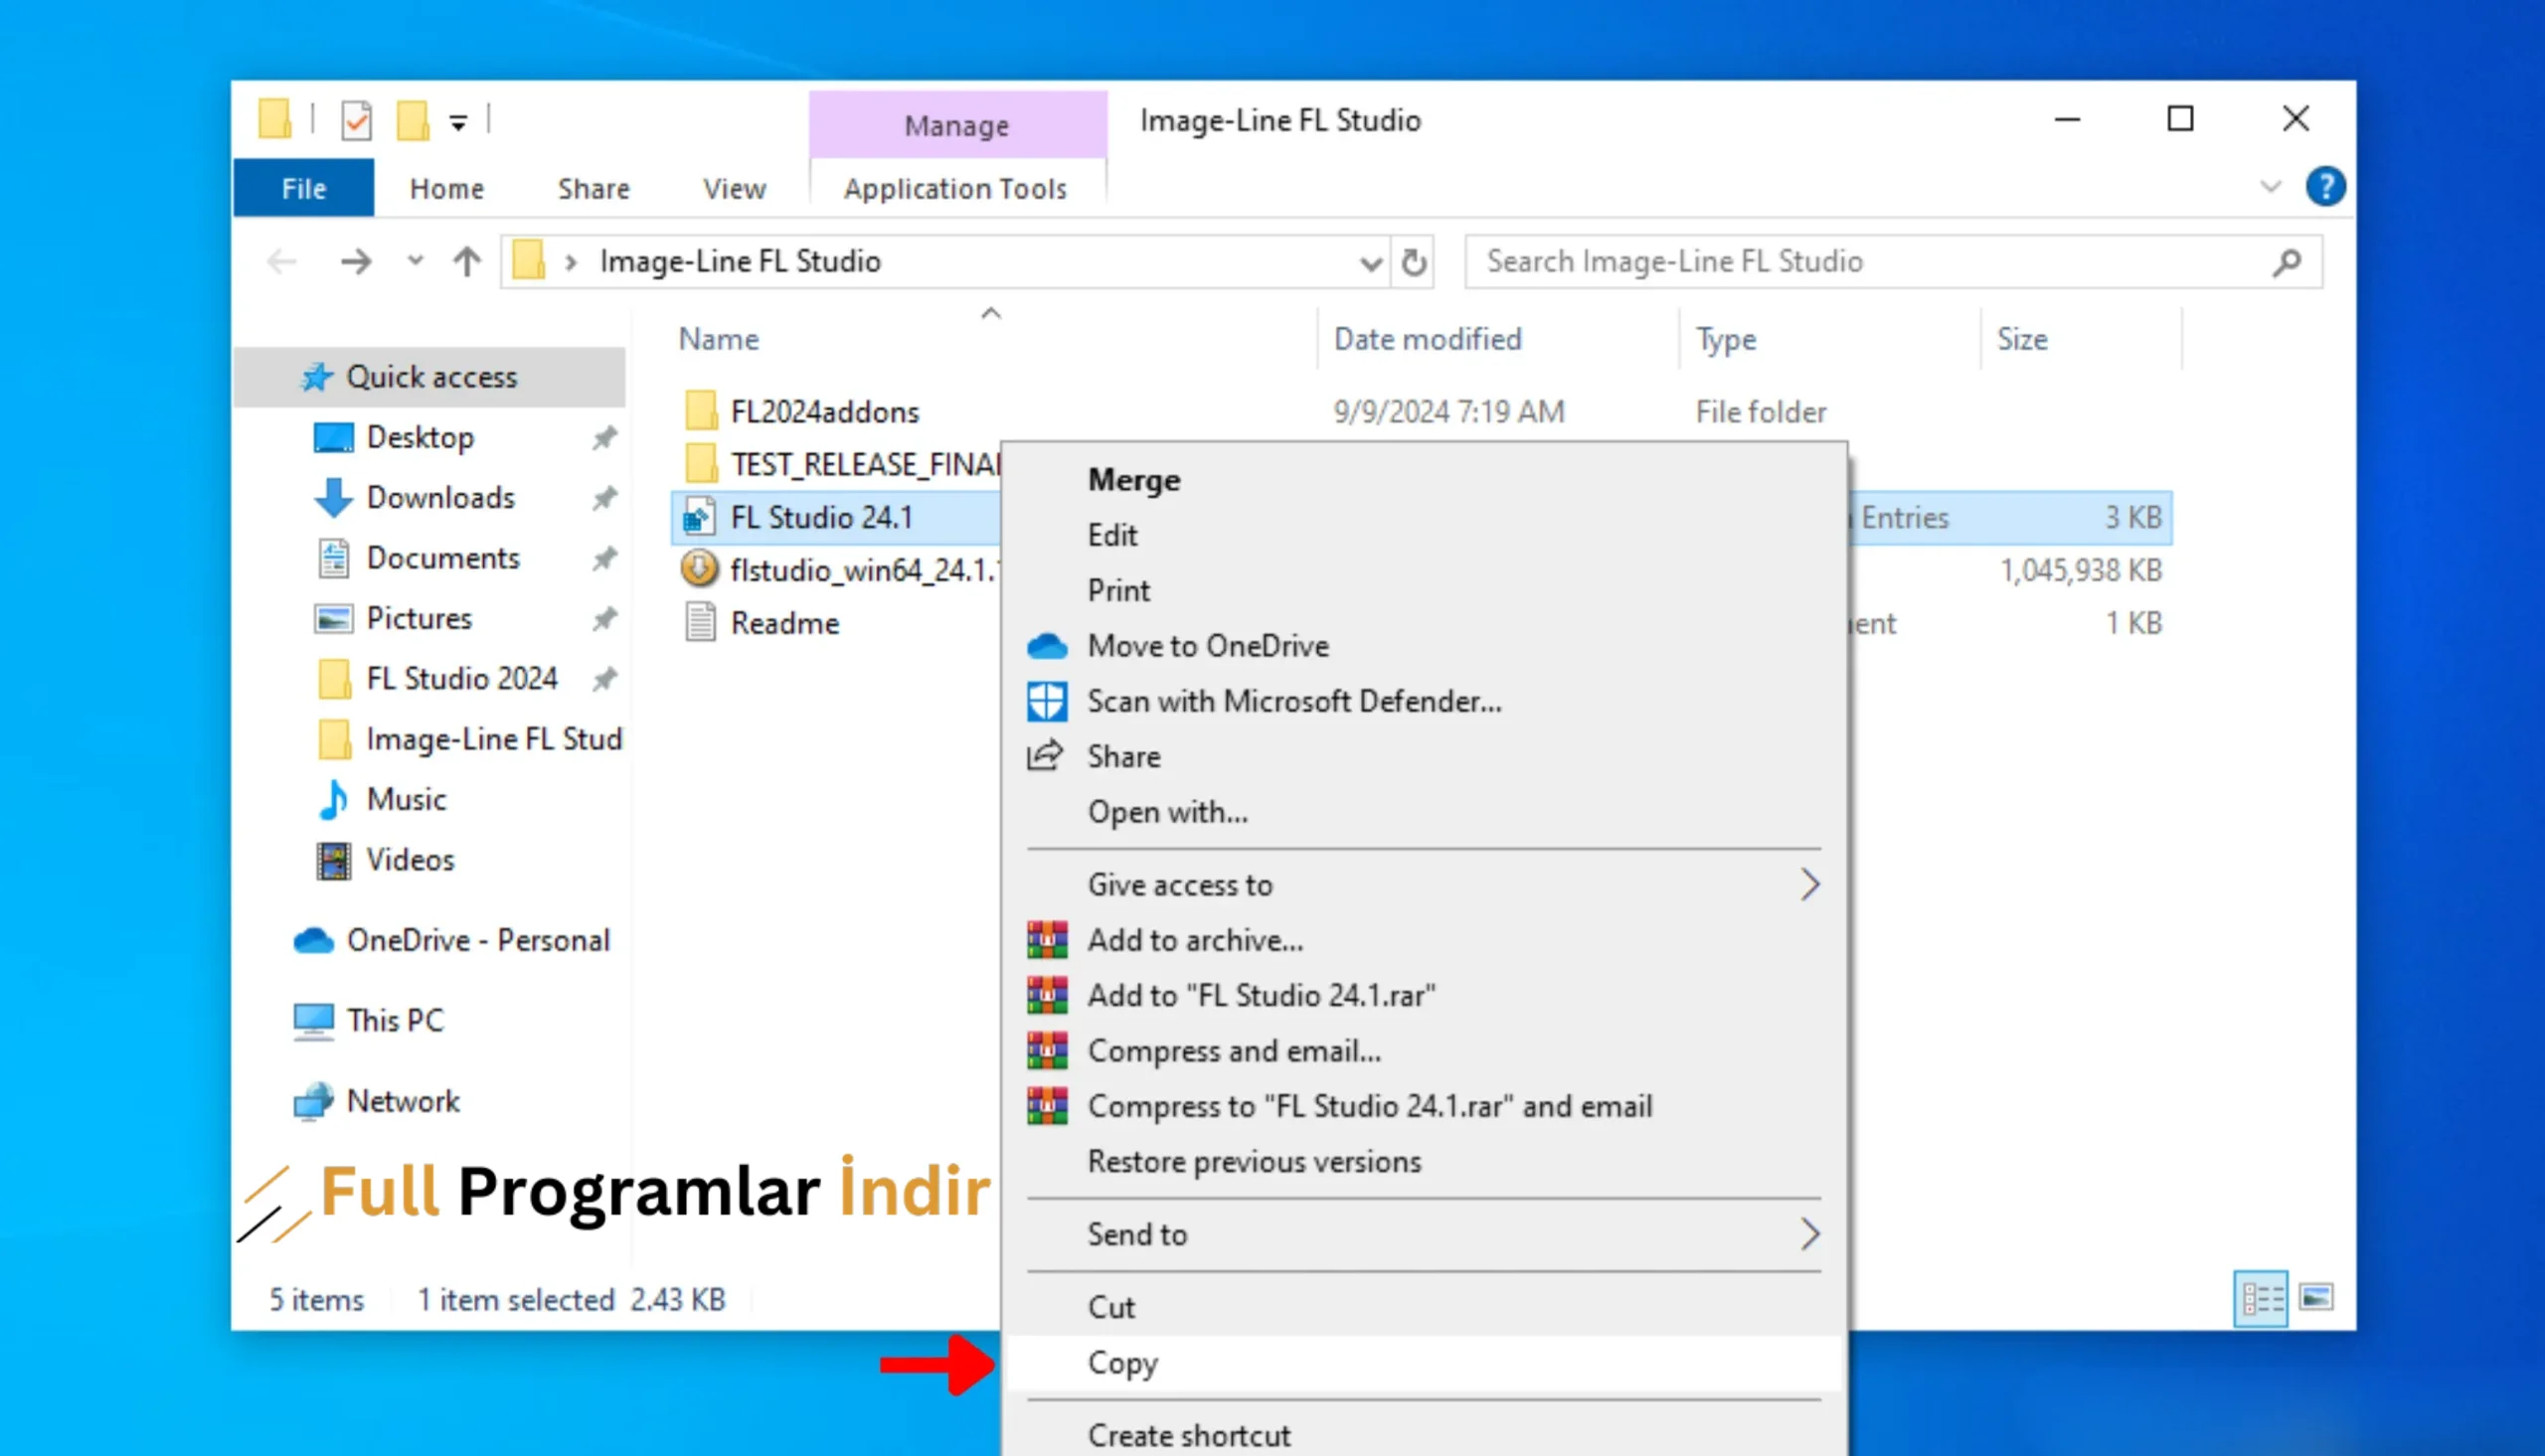Viewport: 2545px width, 1456px height.
Task: Open FL Studio 2024 pinned folder
Action: point(461,678)
